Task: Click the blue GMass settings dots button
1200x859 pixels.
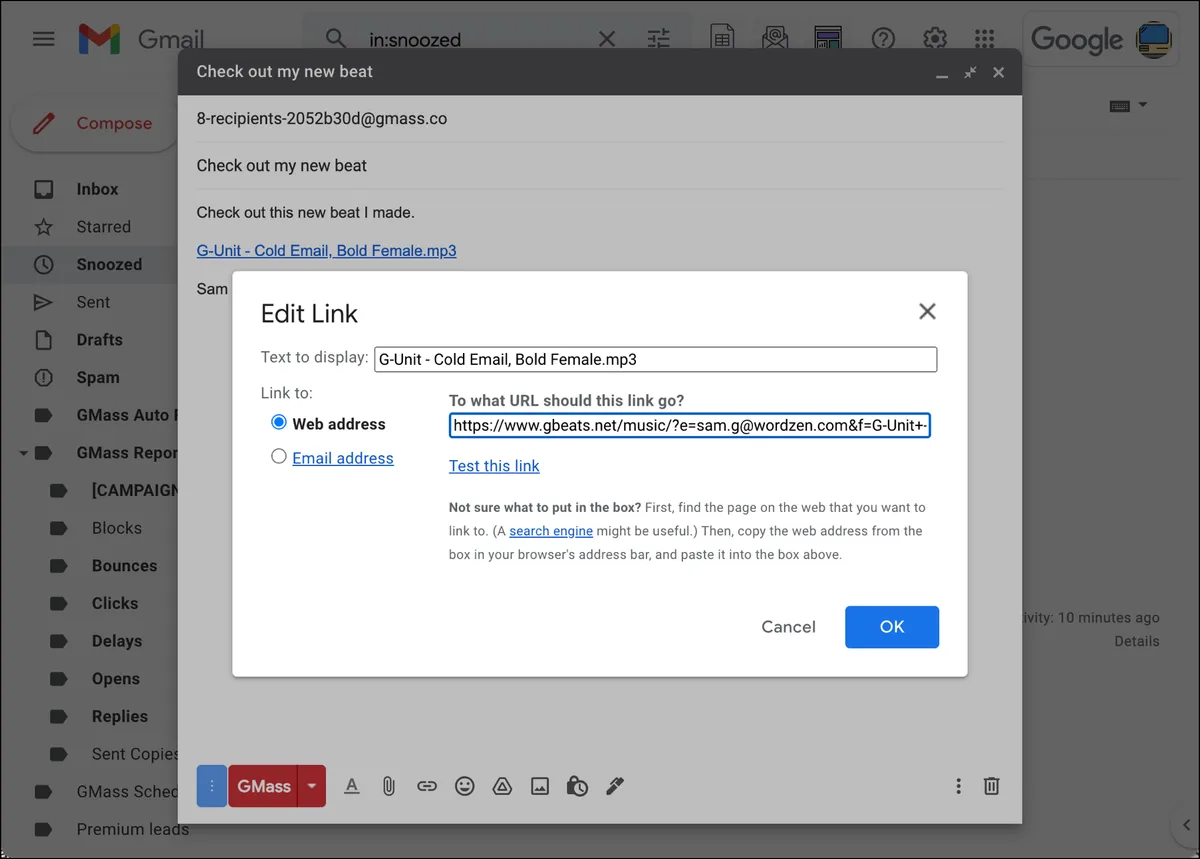Action: (212, 786)
